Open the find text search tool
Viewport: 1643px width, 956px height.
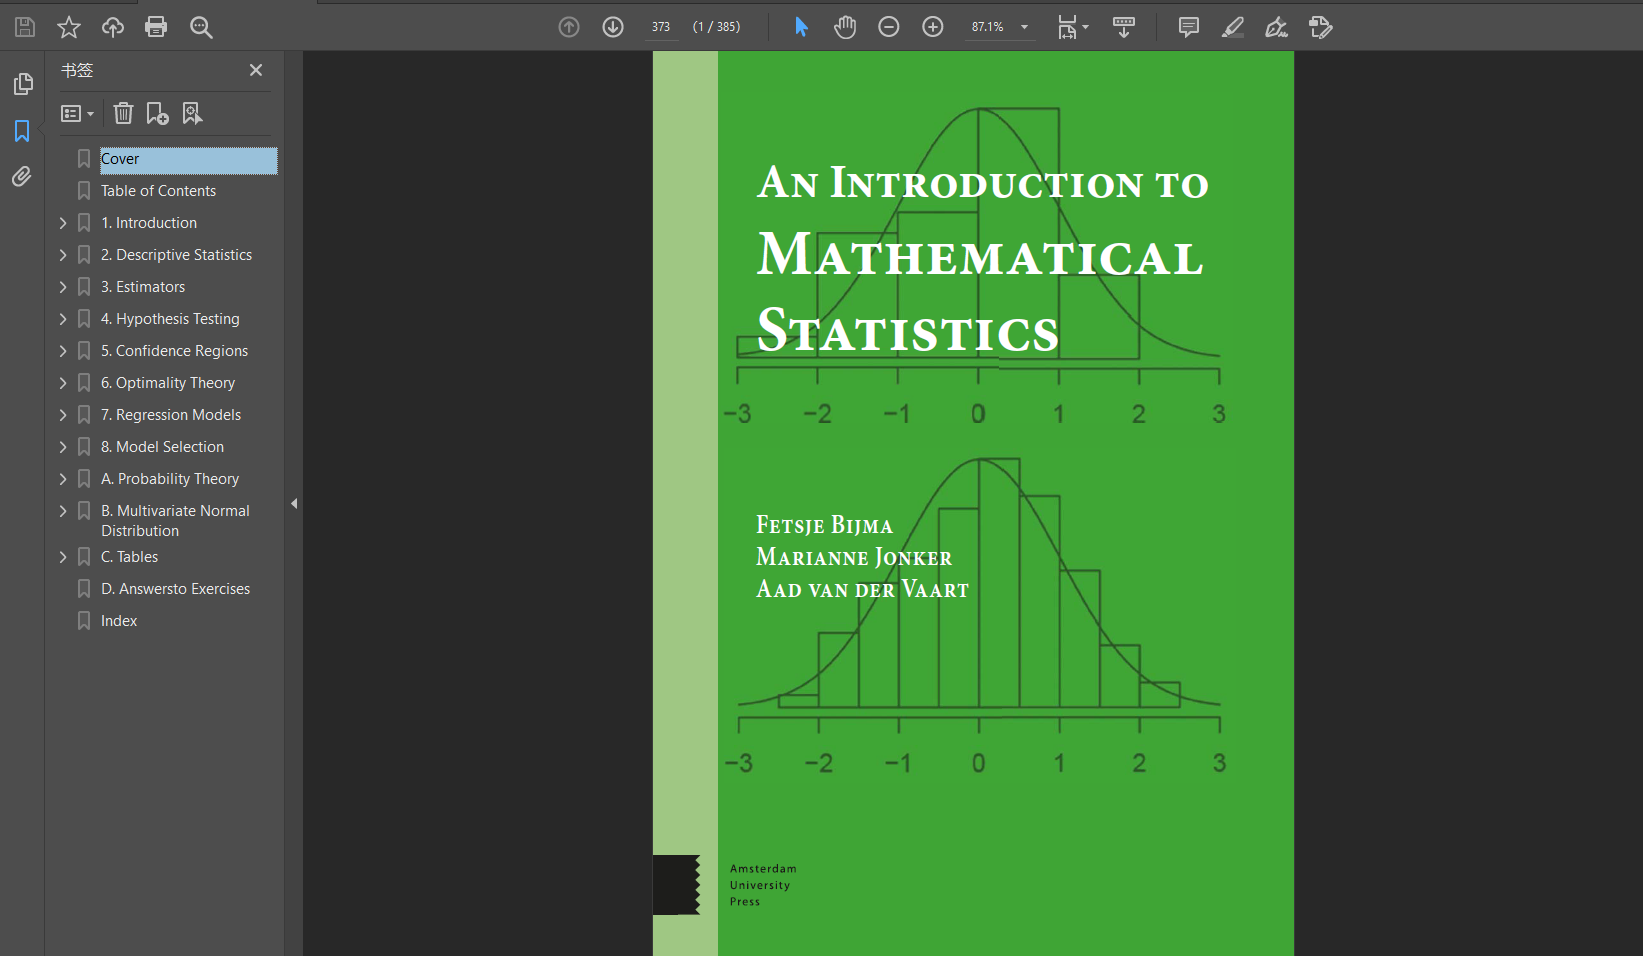click(201, 27)
